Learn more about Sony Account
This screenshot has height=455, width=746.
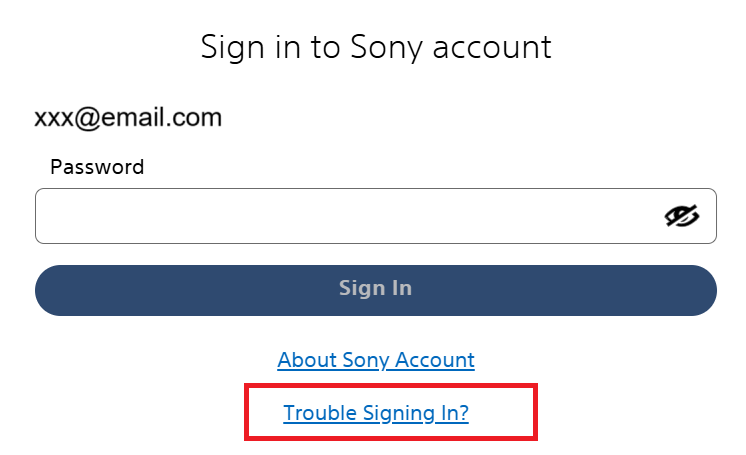pyautogui.click(x=376, y=360)
